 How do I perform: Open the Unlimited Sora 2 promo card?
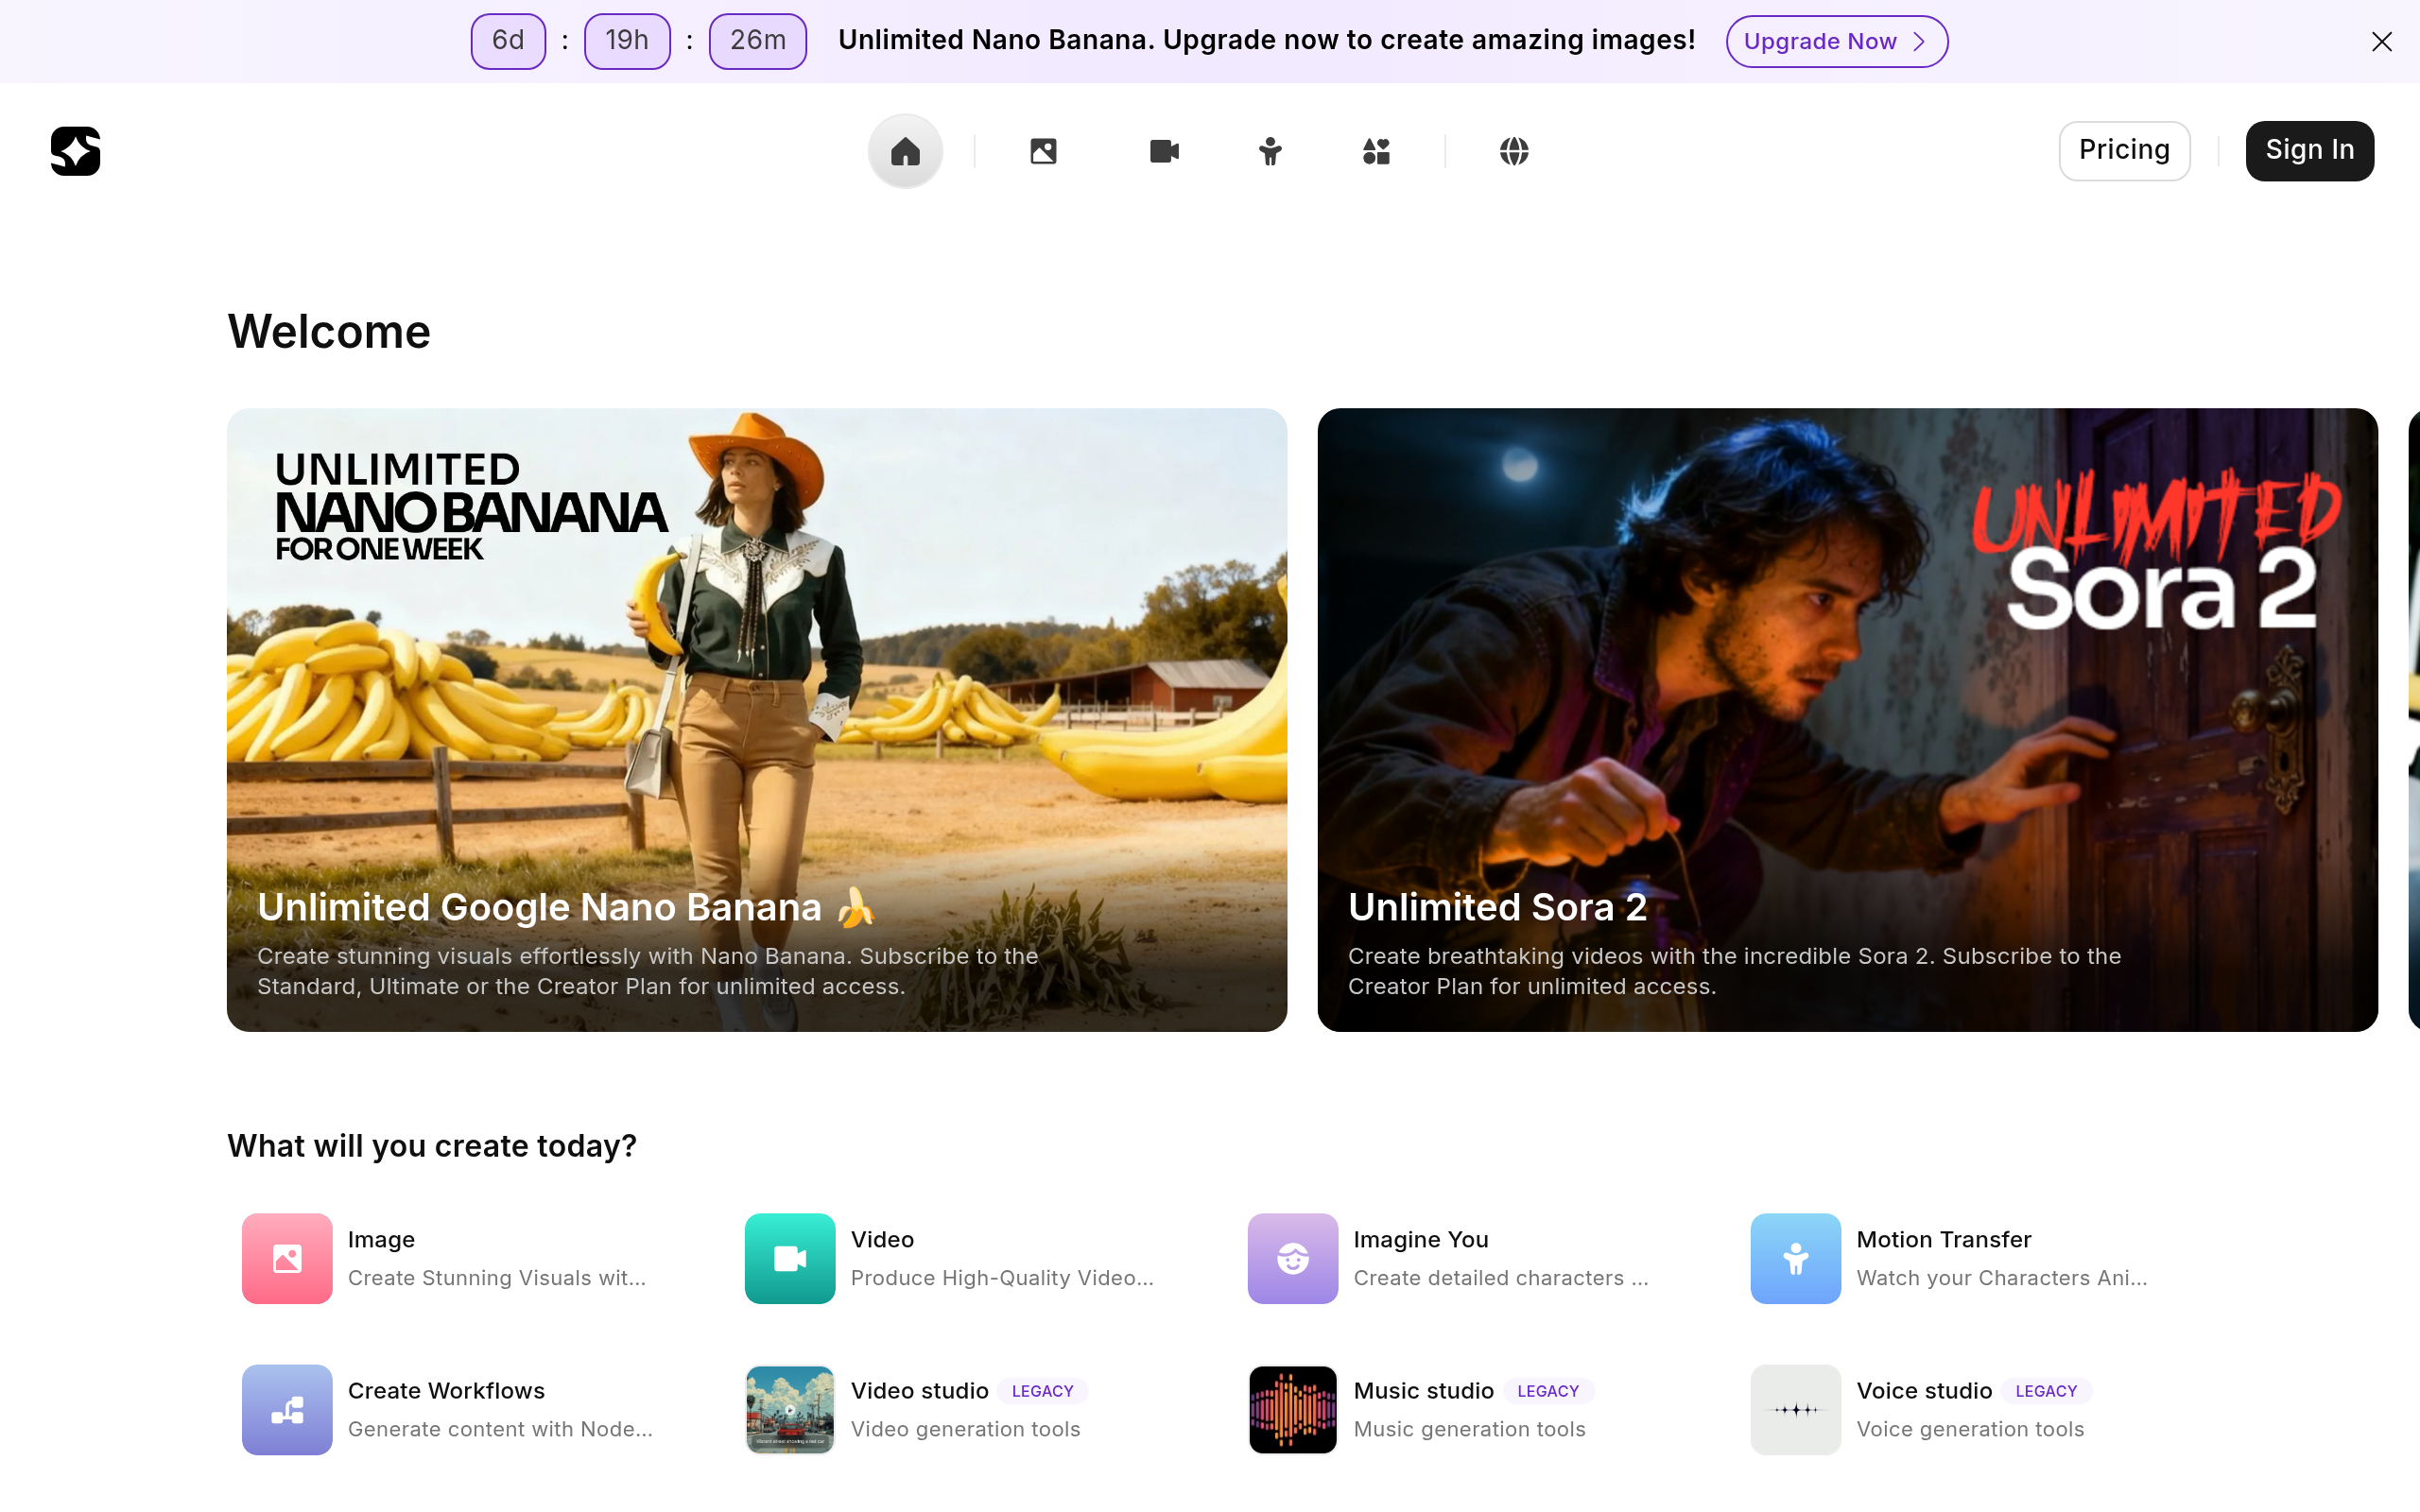pos(1846,719)
